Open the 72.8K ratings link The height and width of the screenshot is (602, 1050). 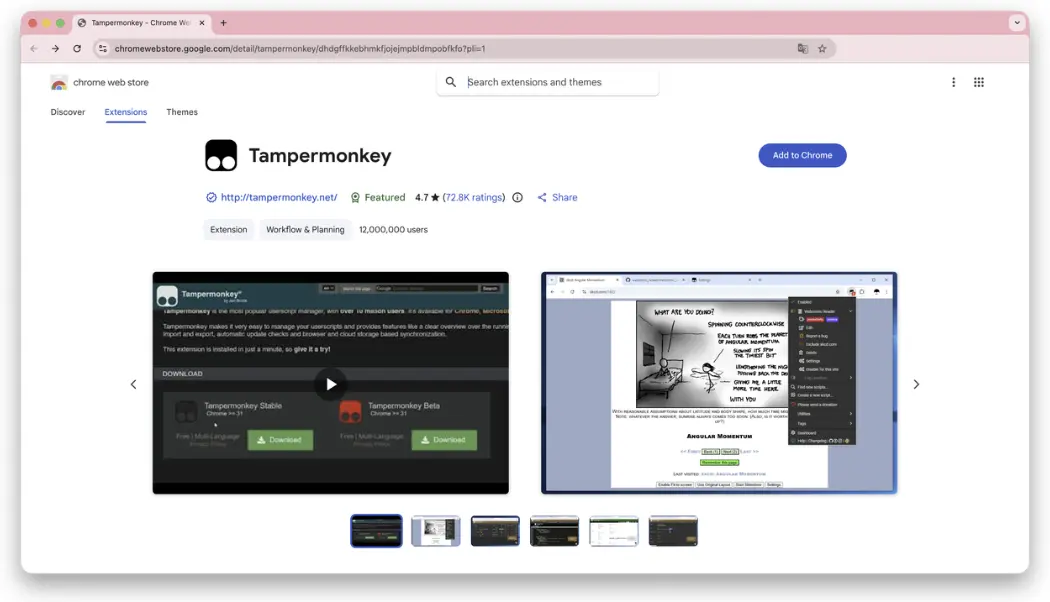tap(473, 198)
